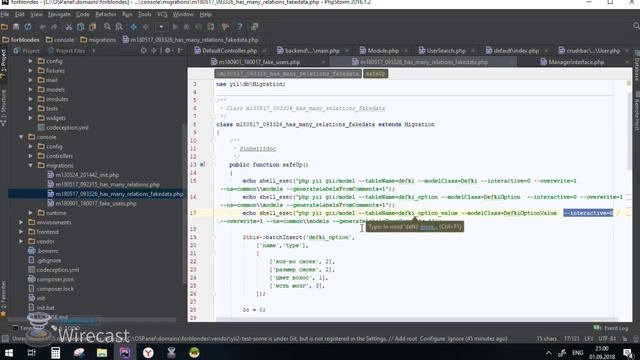The width and height of the screenshot is (640, 360).
Task: Click the Run play icon
Action: [x=175, y=27]
